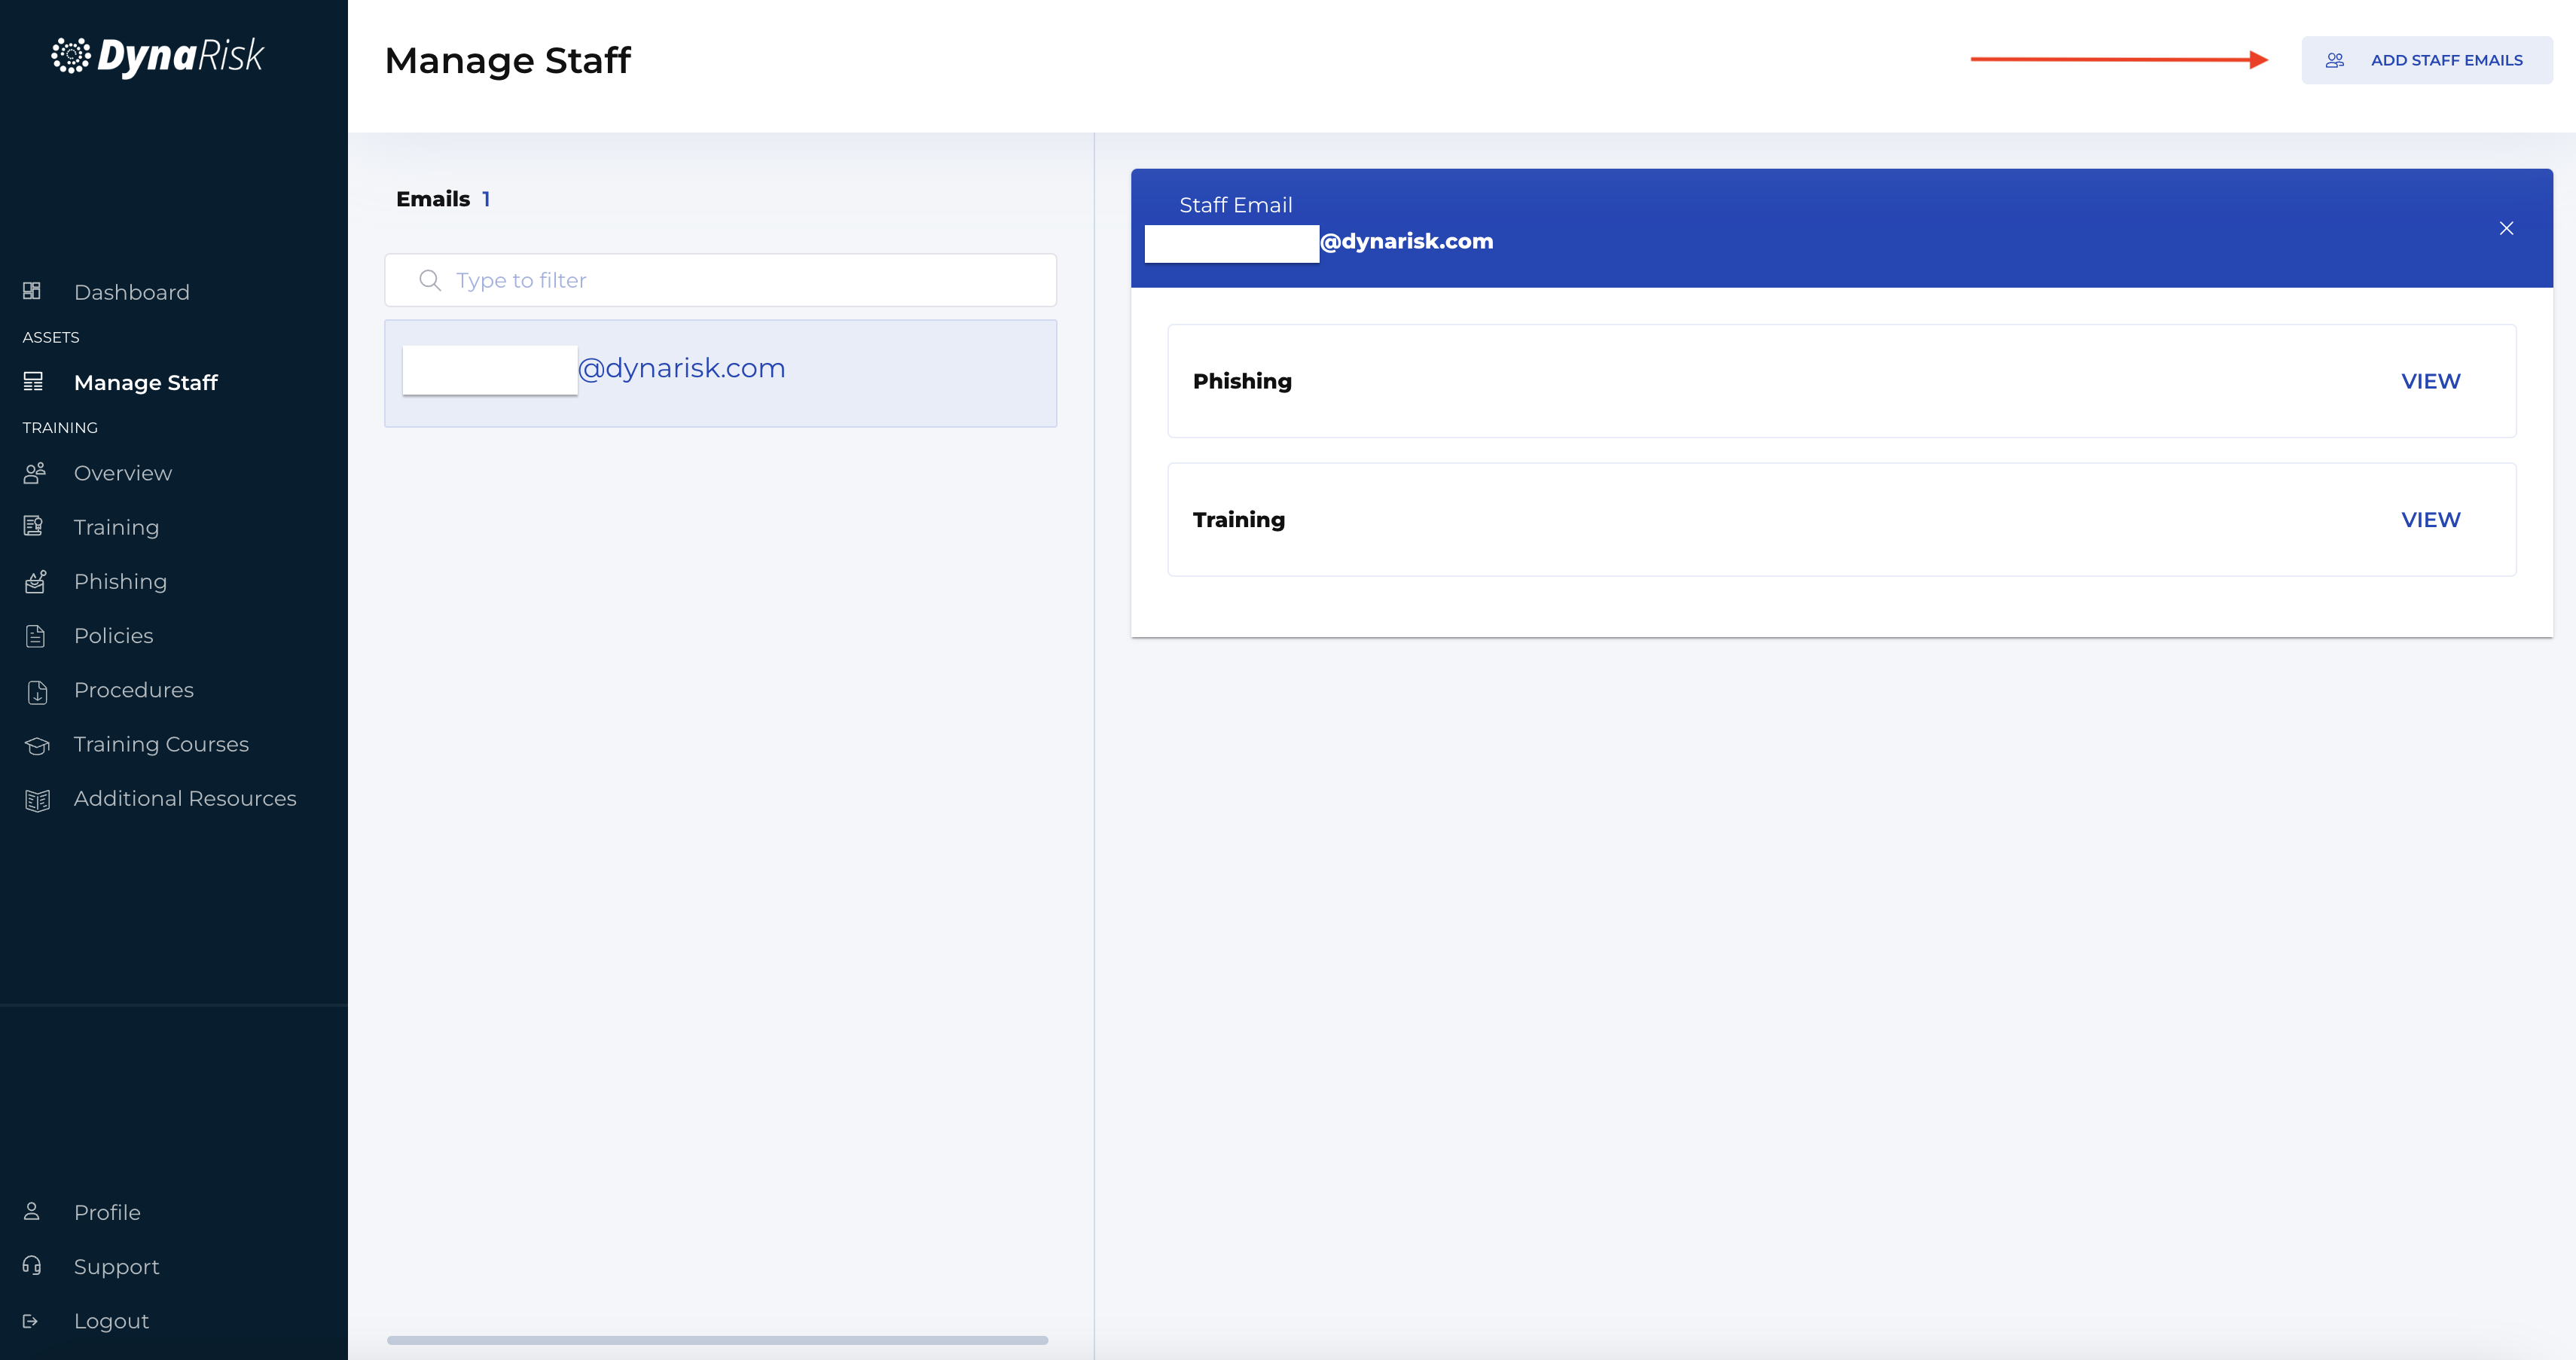This screenshot has height=1360, width=2576.
Task: Click the Procedures download-file icon
Action: [x=37, y=691]
